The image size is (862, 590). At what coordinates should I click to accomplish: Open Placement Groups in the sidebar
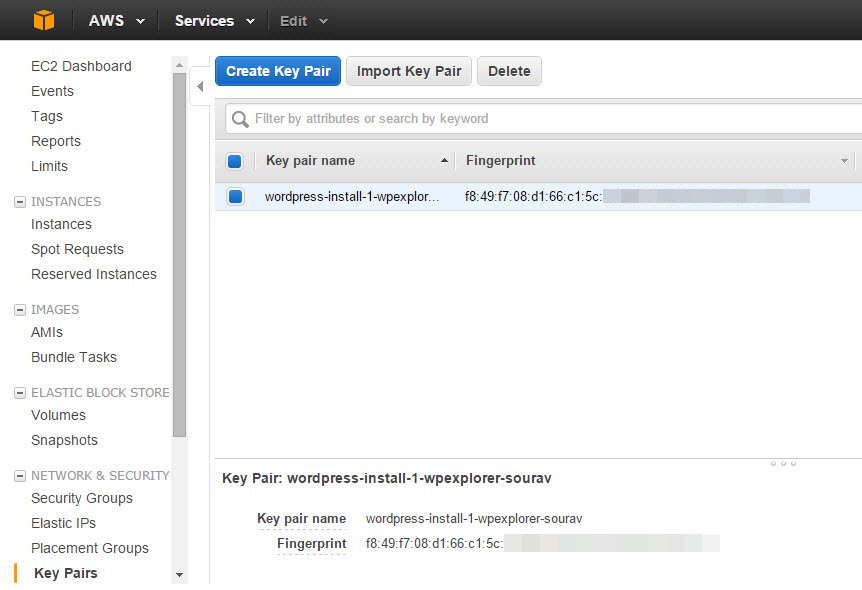tap(90, 548)
